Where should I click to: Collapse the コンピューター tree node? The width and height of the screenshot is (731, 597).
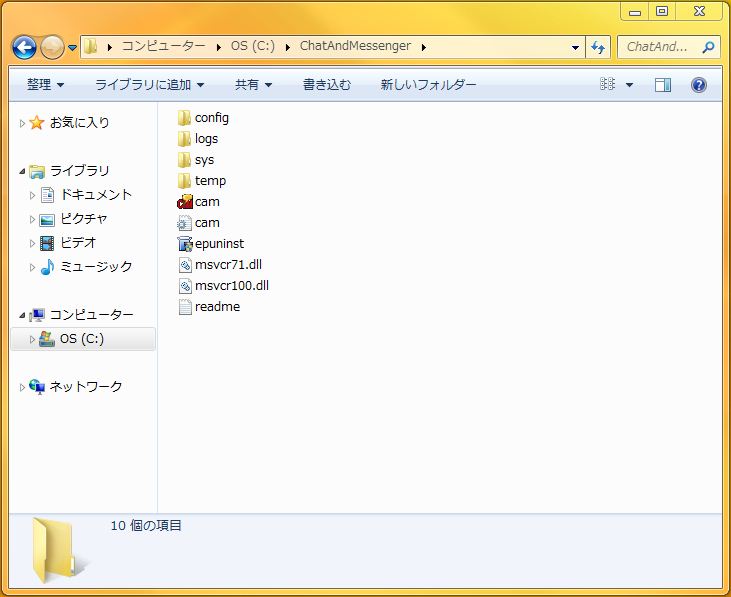[22, 315]
